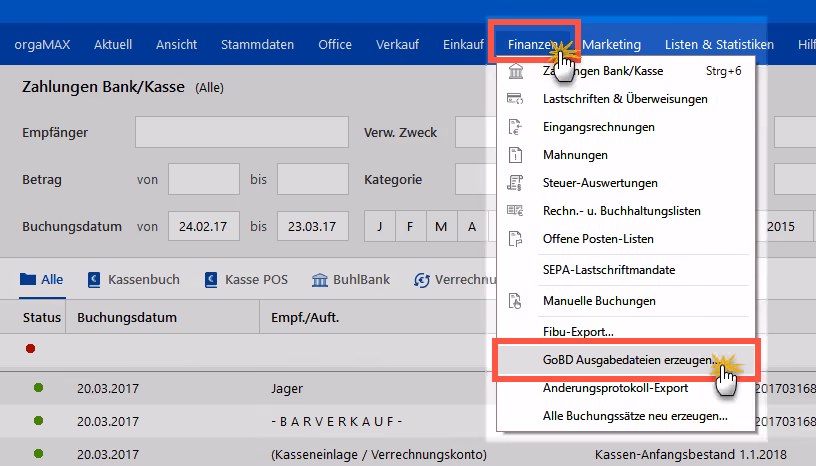816x466 pixels.
Task: Click the green status dot for Jager
Action: pyautogui.click(x=38, y=388)
